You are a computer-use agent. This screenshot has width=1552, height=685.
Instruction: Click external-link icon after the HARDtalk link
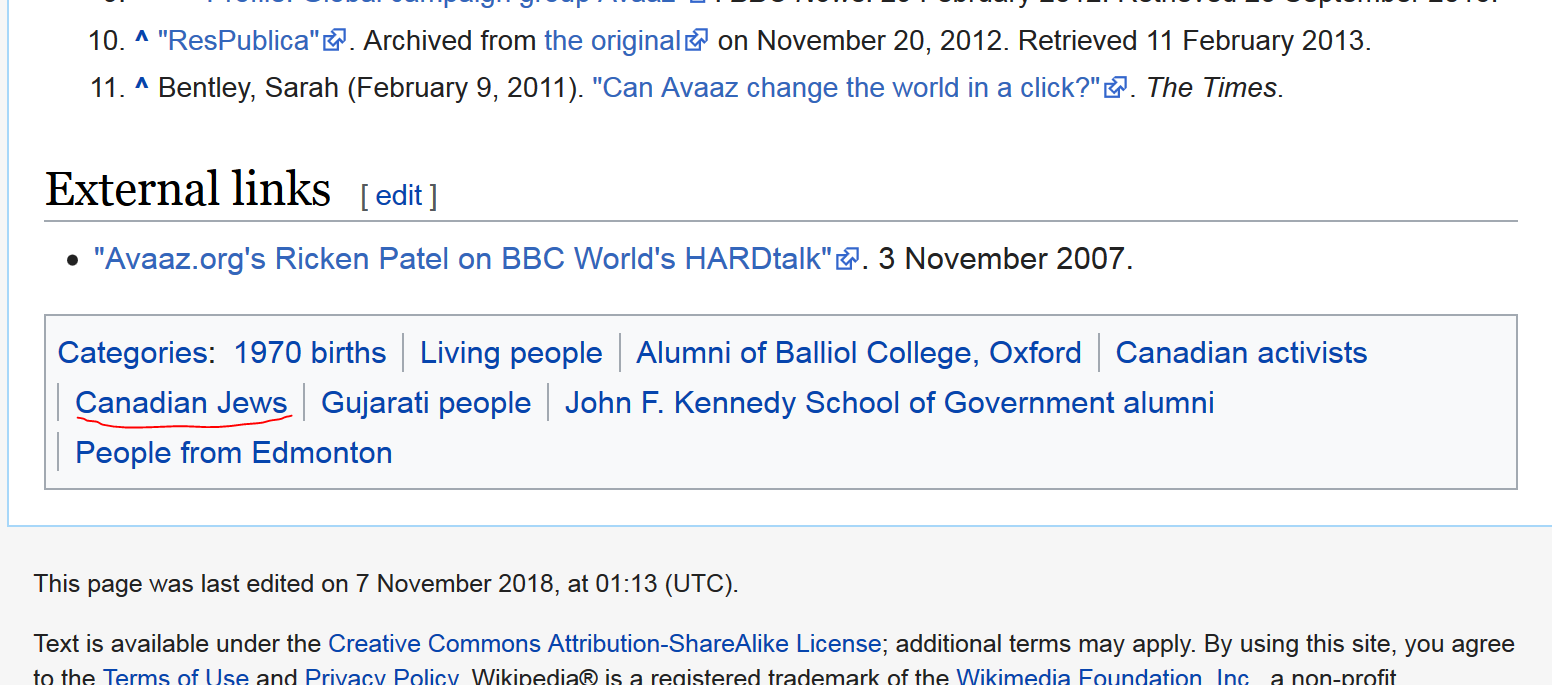coord(848,259)
